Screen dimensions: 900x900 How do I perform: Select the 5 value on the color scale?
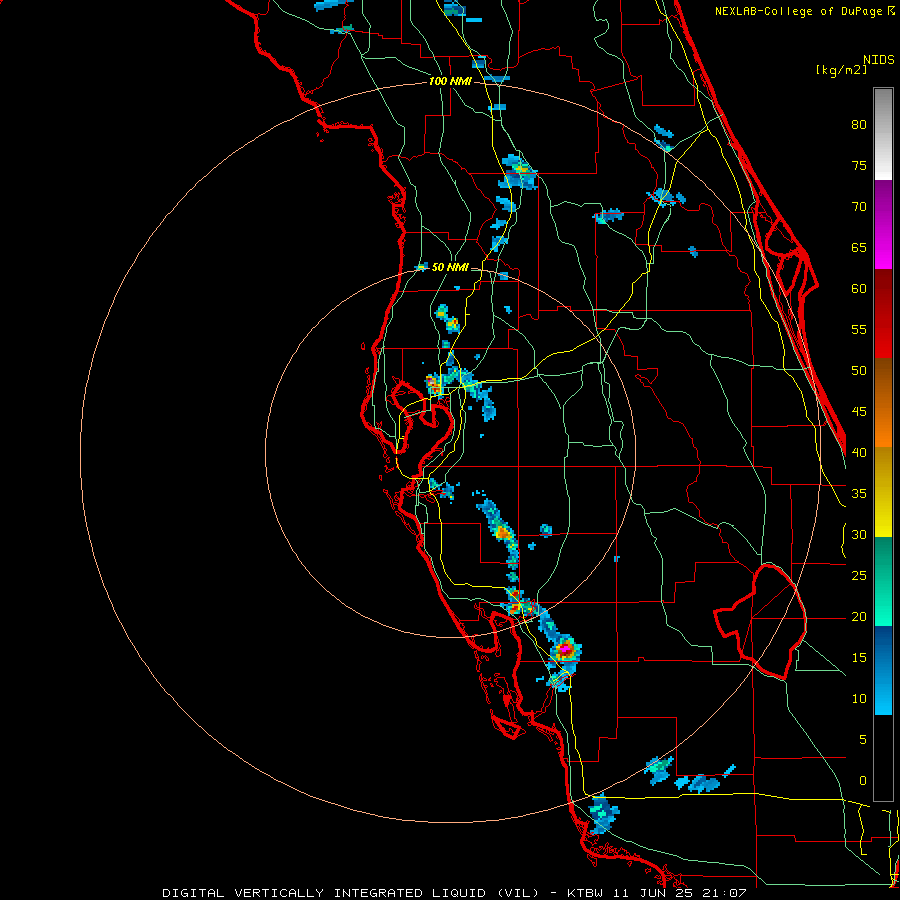pos(863,739)
